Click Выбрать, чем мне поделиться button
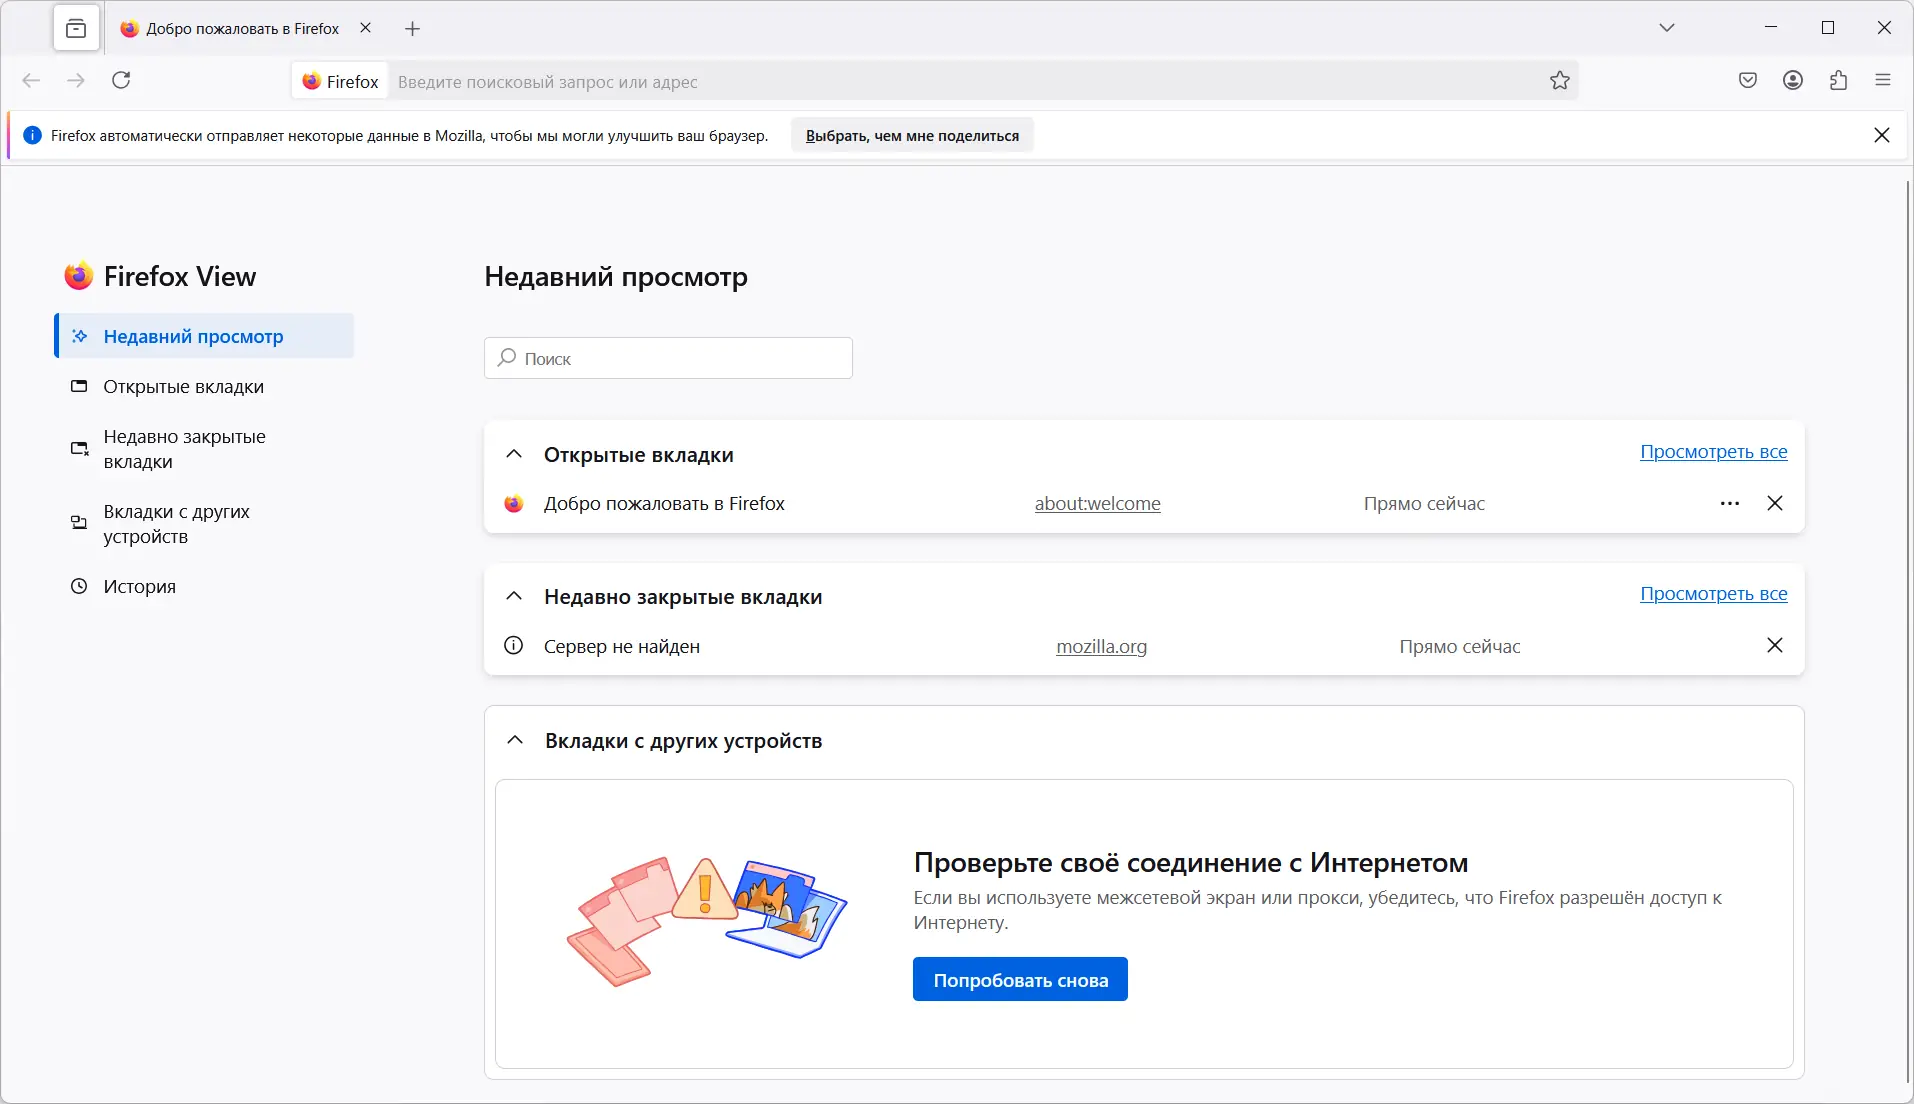The width and height of the screenshot is (1914, 1104). (912, 136)
